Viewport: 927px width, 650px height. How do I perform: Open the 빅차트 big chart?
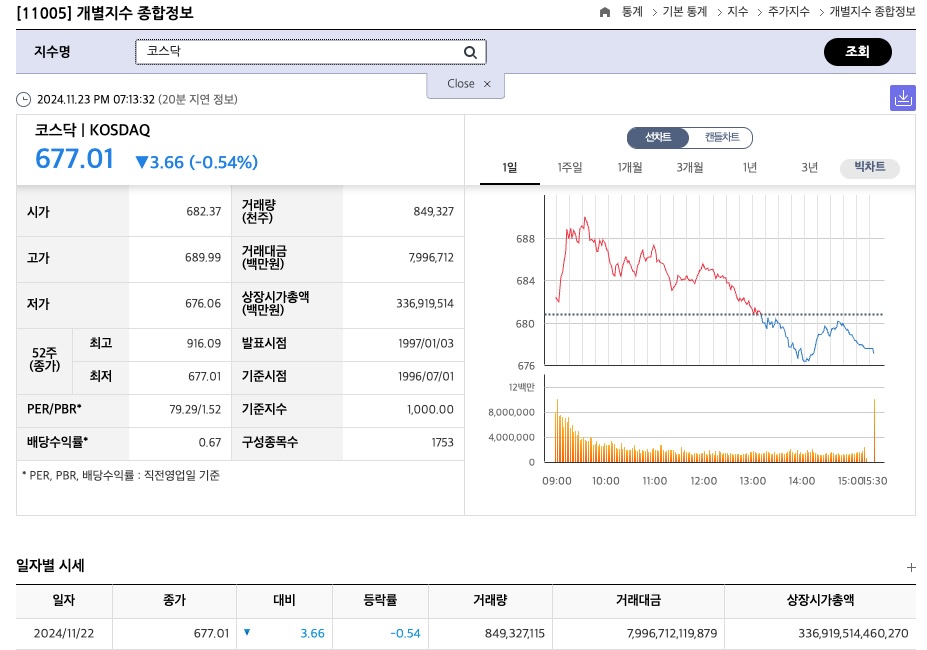(x=870, y=167)
